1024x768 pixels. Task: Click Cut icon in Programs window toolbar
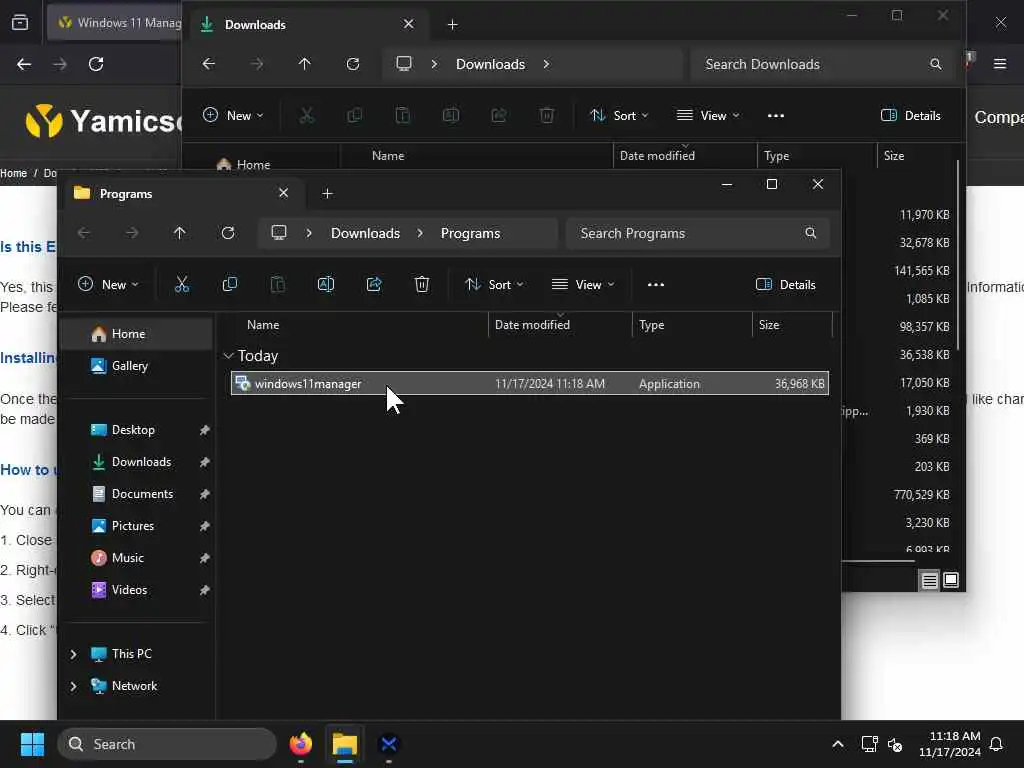pos(182,284)
